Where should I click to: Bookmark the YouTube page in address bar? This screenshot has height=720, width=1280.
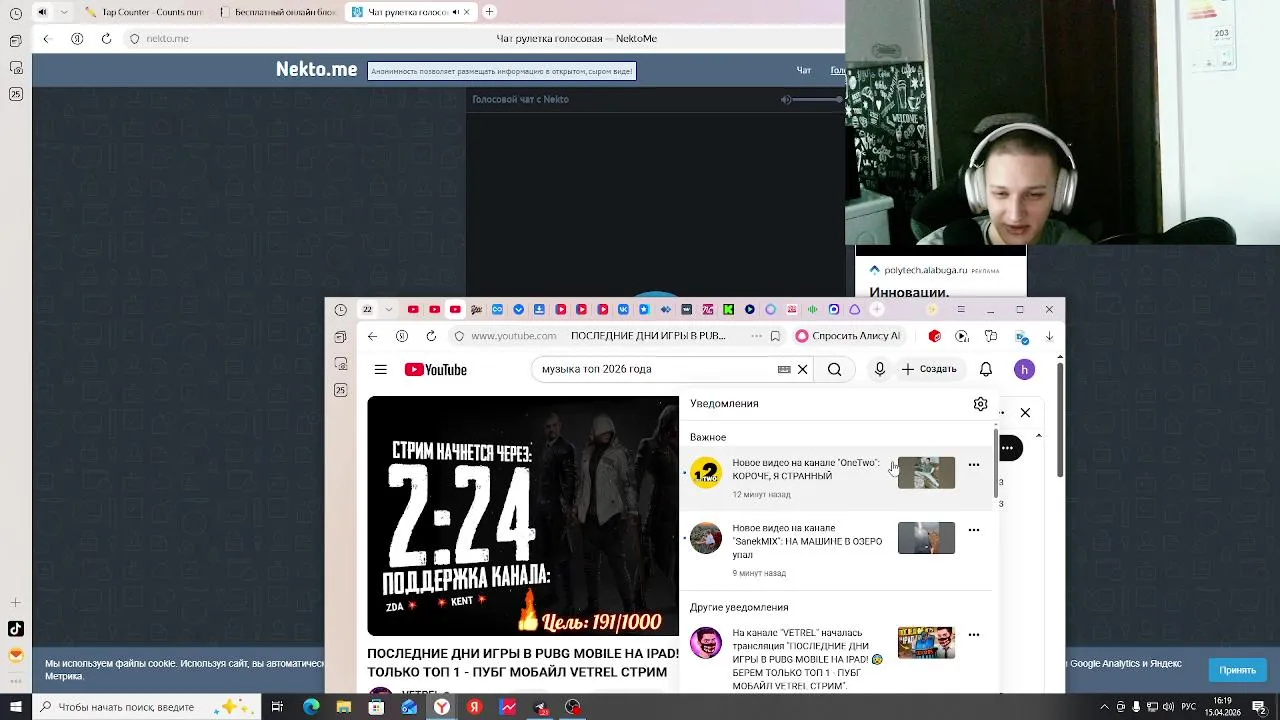tap(775, 336)
